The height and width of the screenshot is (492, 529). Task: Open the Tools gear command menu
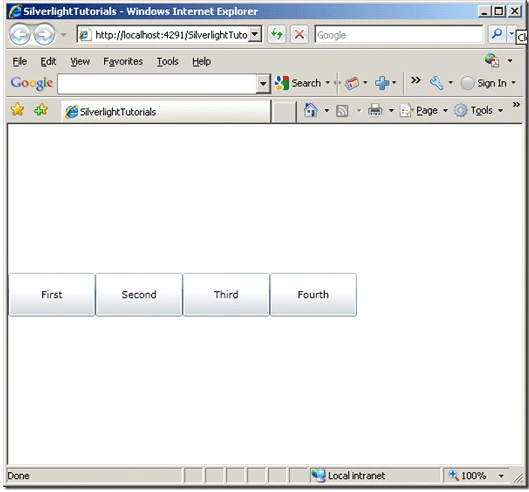click(478, 110)
